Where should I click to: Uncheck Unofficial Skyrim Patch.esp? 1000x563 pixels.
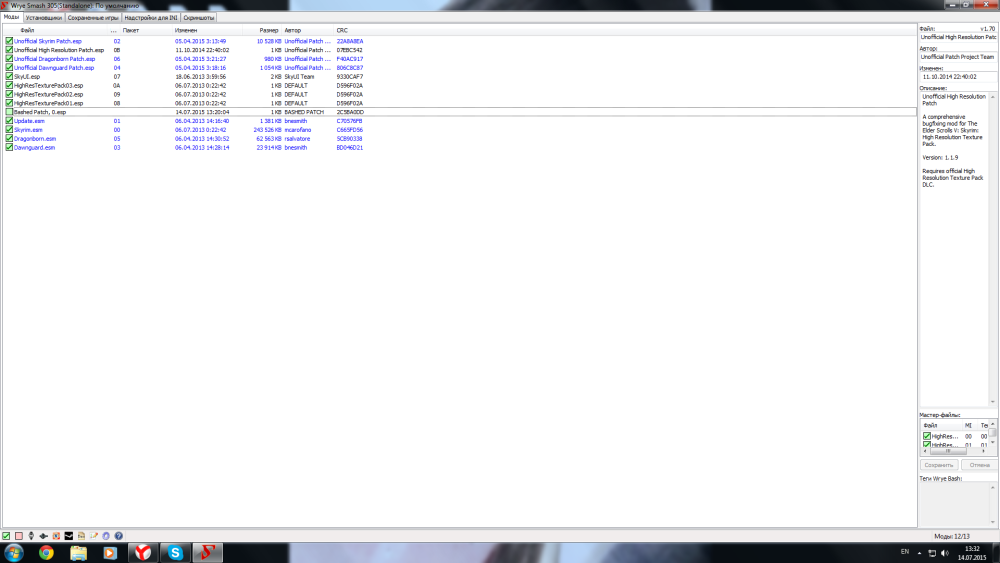pos(9,41)
